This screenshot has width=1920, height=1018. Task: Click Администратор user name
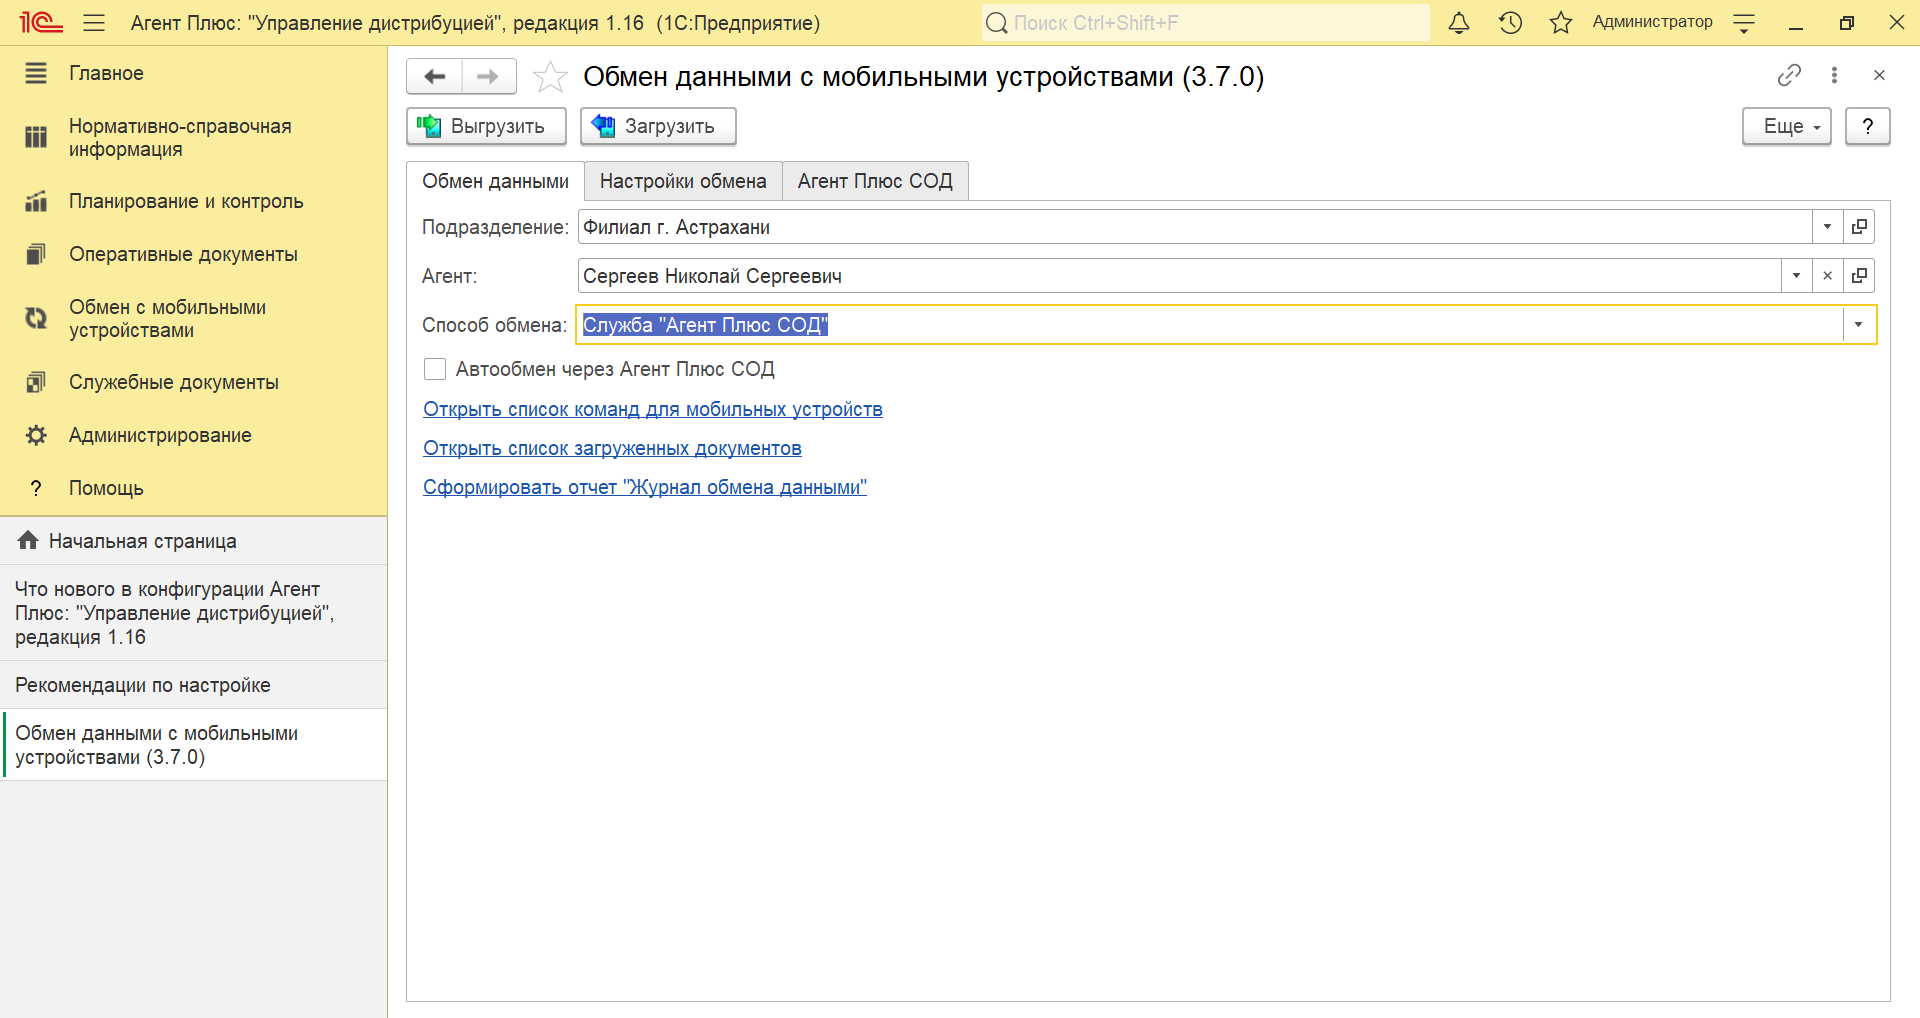coord(1652,22)
